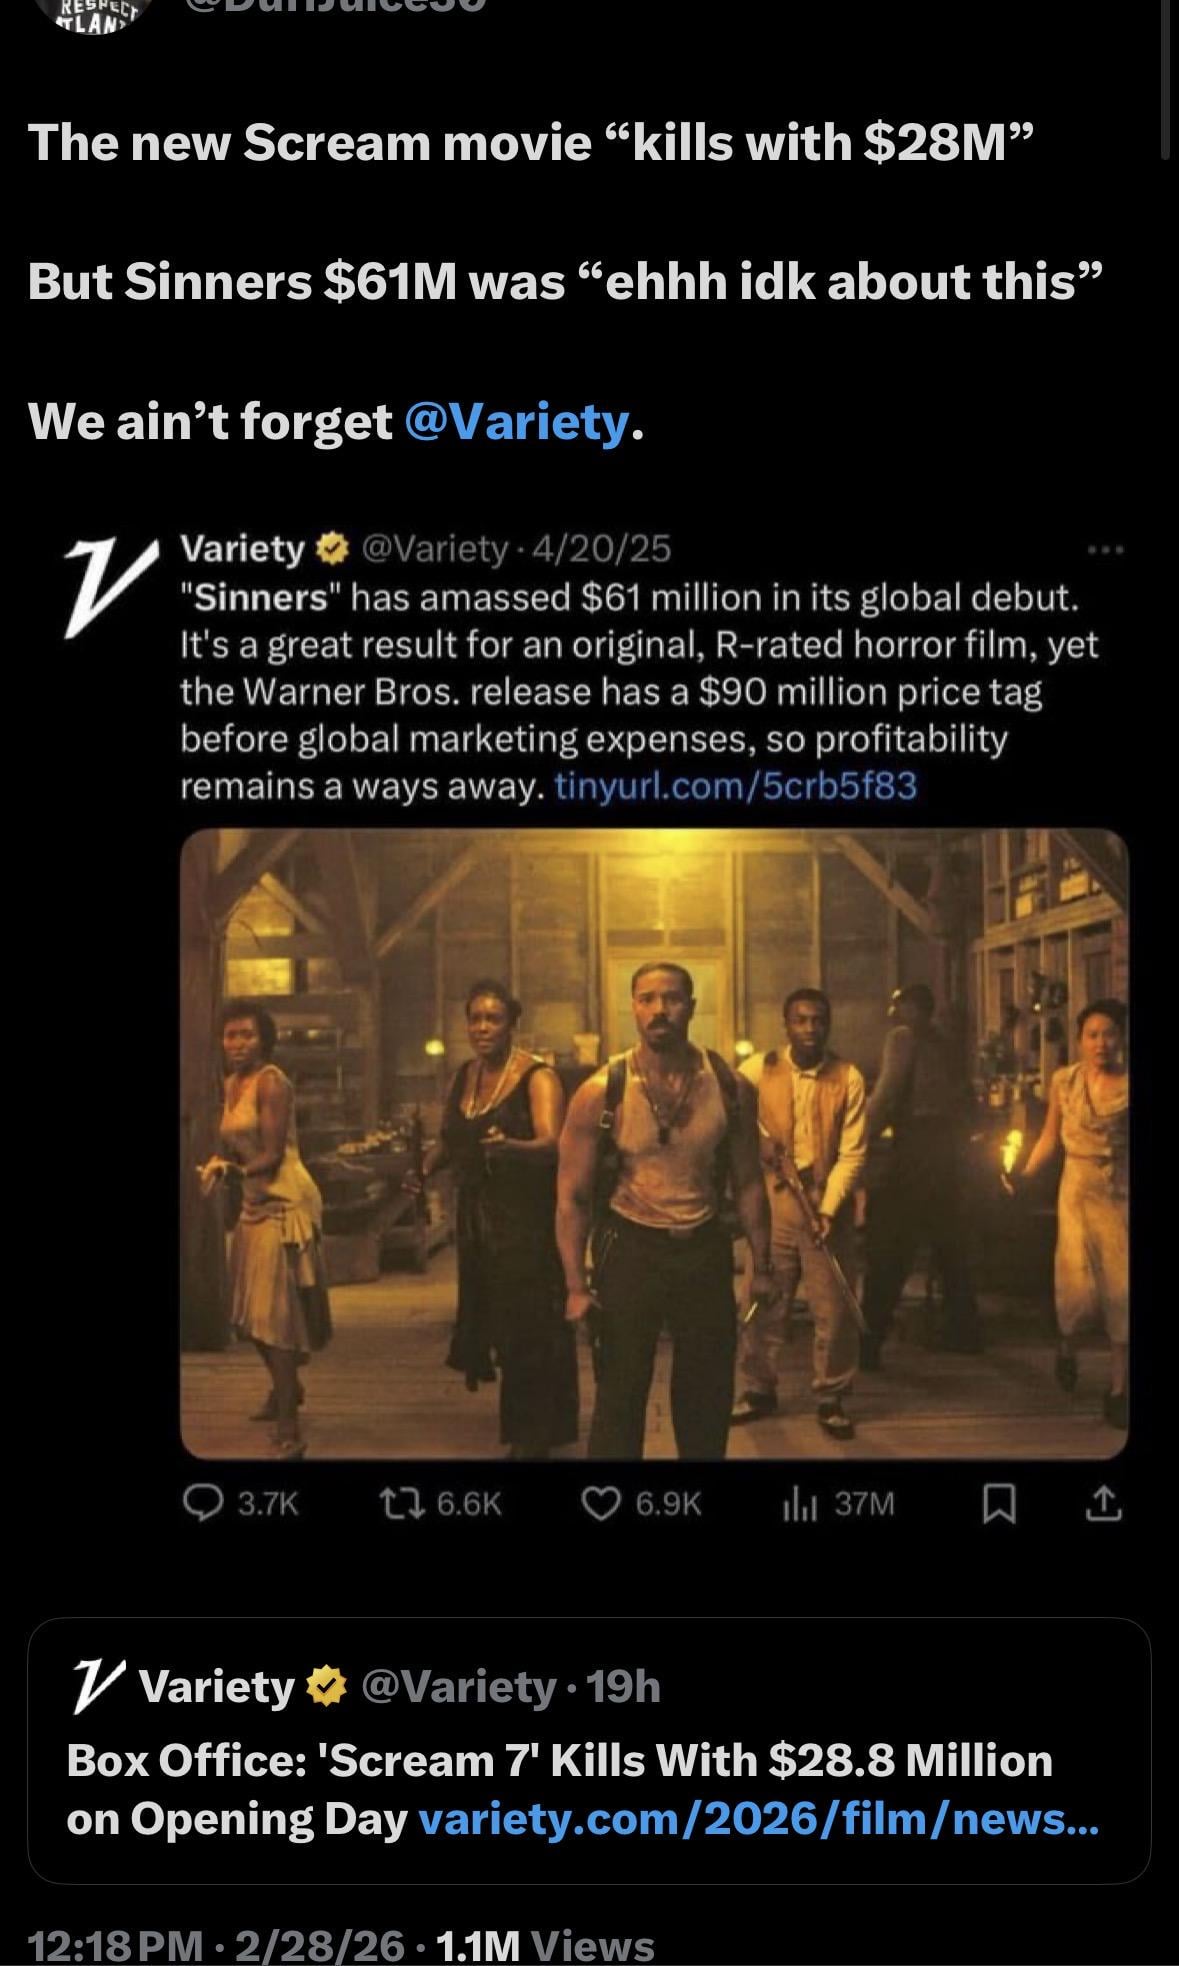Open the blue @Variety mention
1179x1966 pixels.
[x=517, y=421]
